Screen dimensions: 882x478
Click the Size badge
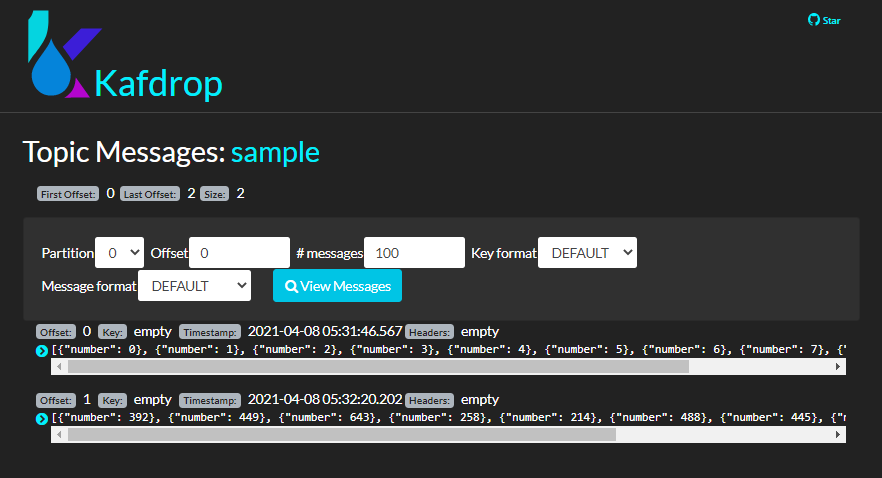coord(214,194)
